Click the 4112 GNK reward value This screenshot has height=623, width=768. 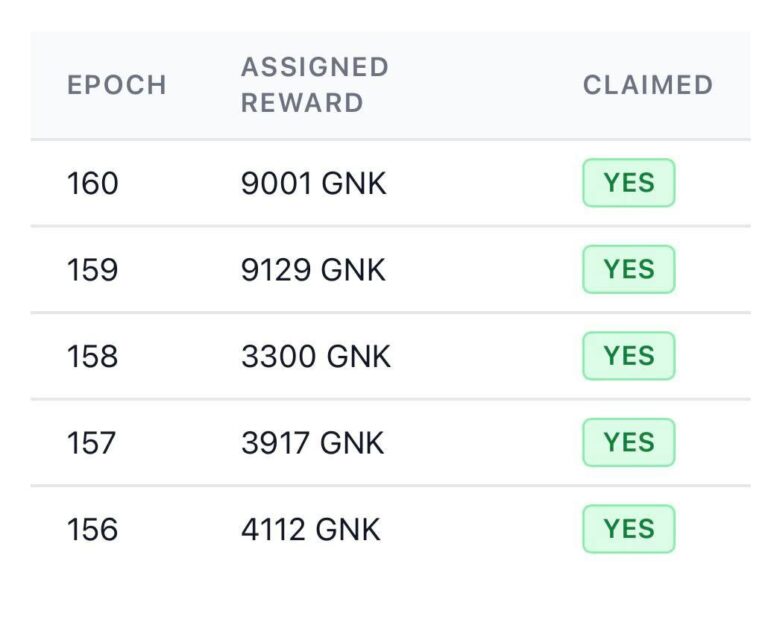pyautogui.click(x=310, y=529)
